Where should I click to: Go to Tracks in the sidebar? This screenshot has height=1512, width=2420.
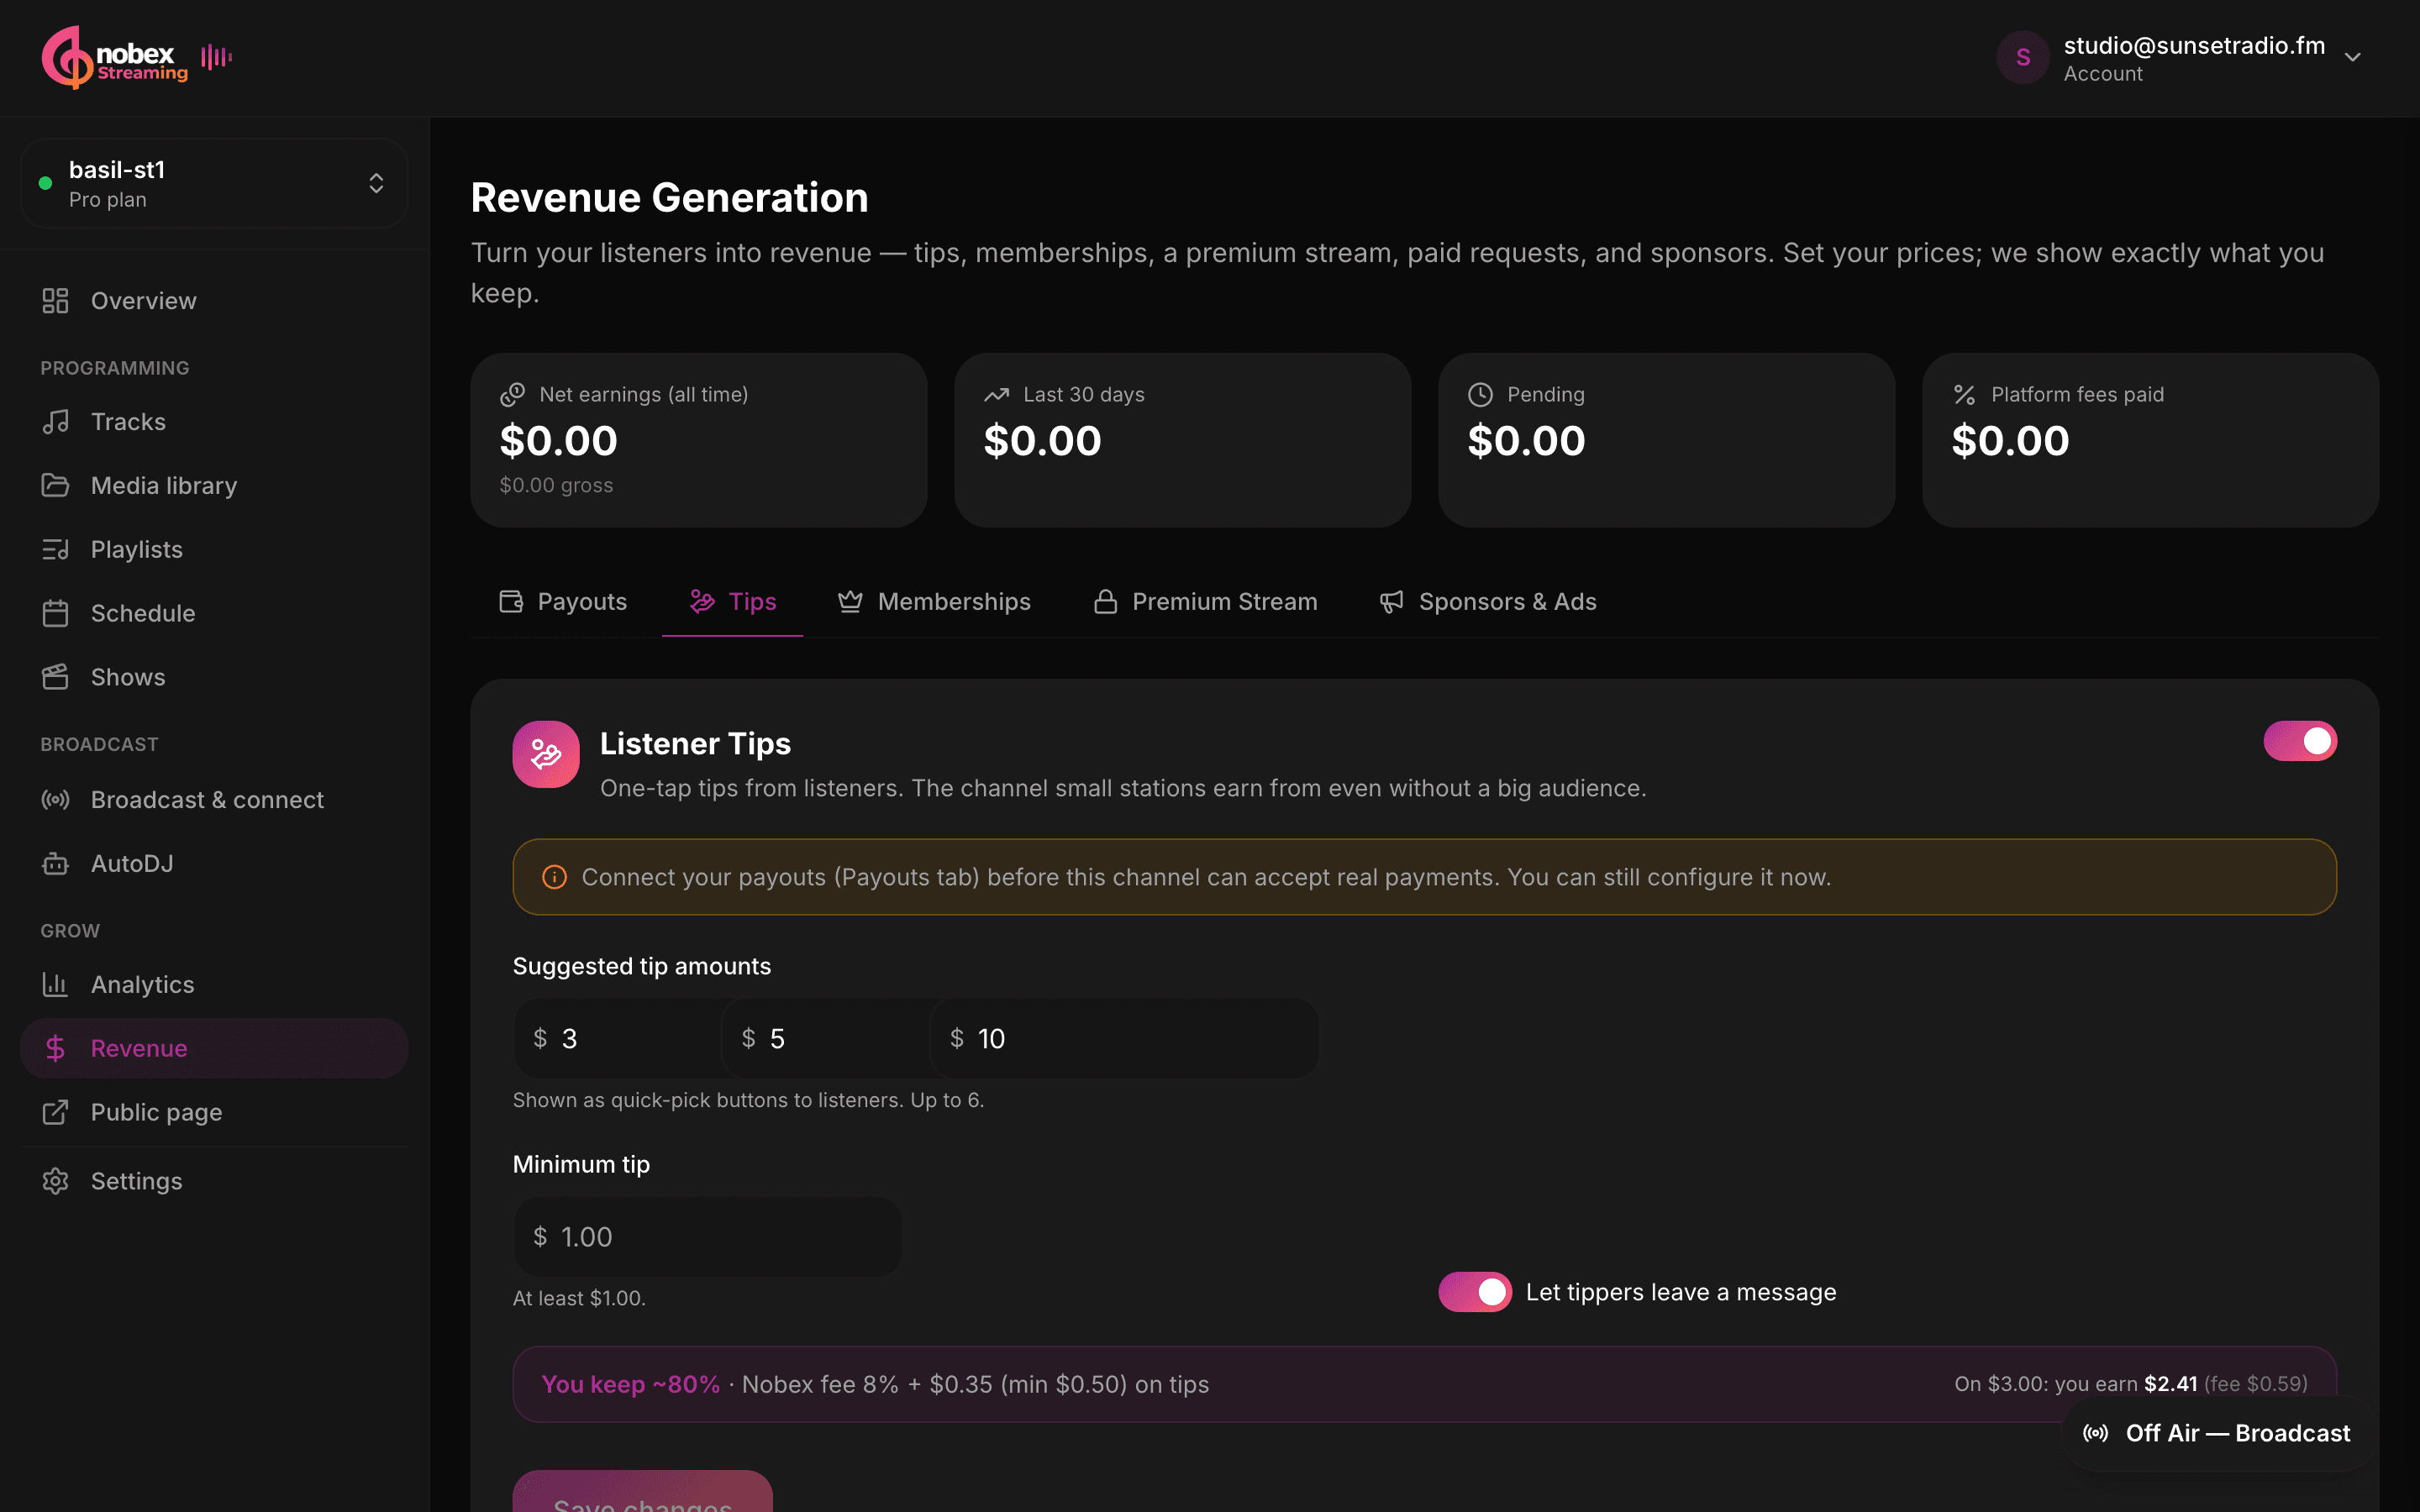click(214, 422)
